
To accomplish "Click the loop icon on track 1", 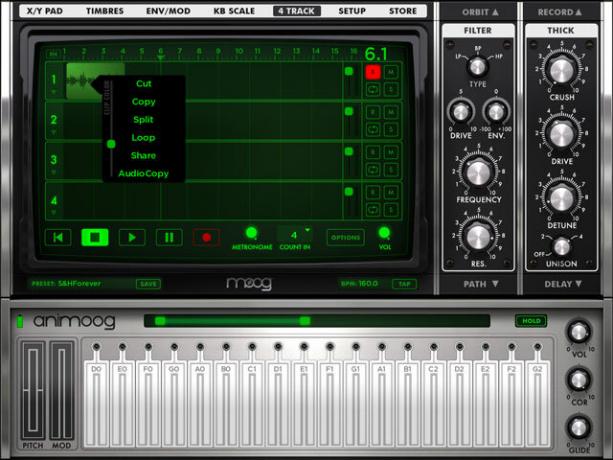I will pyautogui.click(x=373, y=89).
